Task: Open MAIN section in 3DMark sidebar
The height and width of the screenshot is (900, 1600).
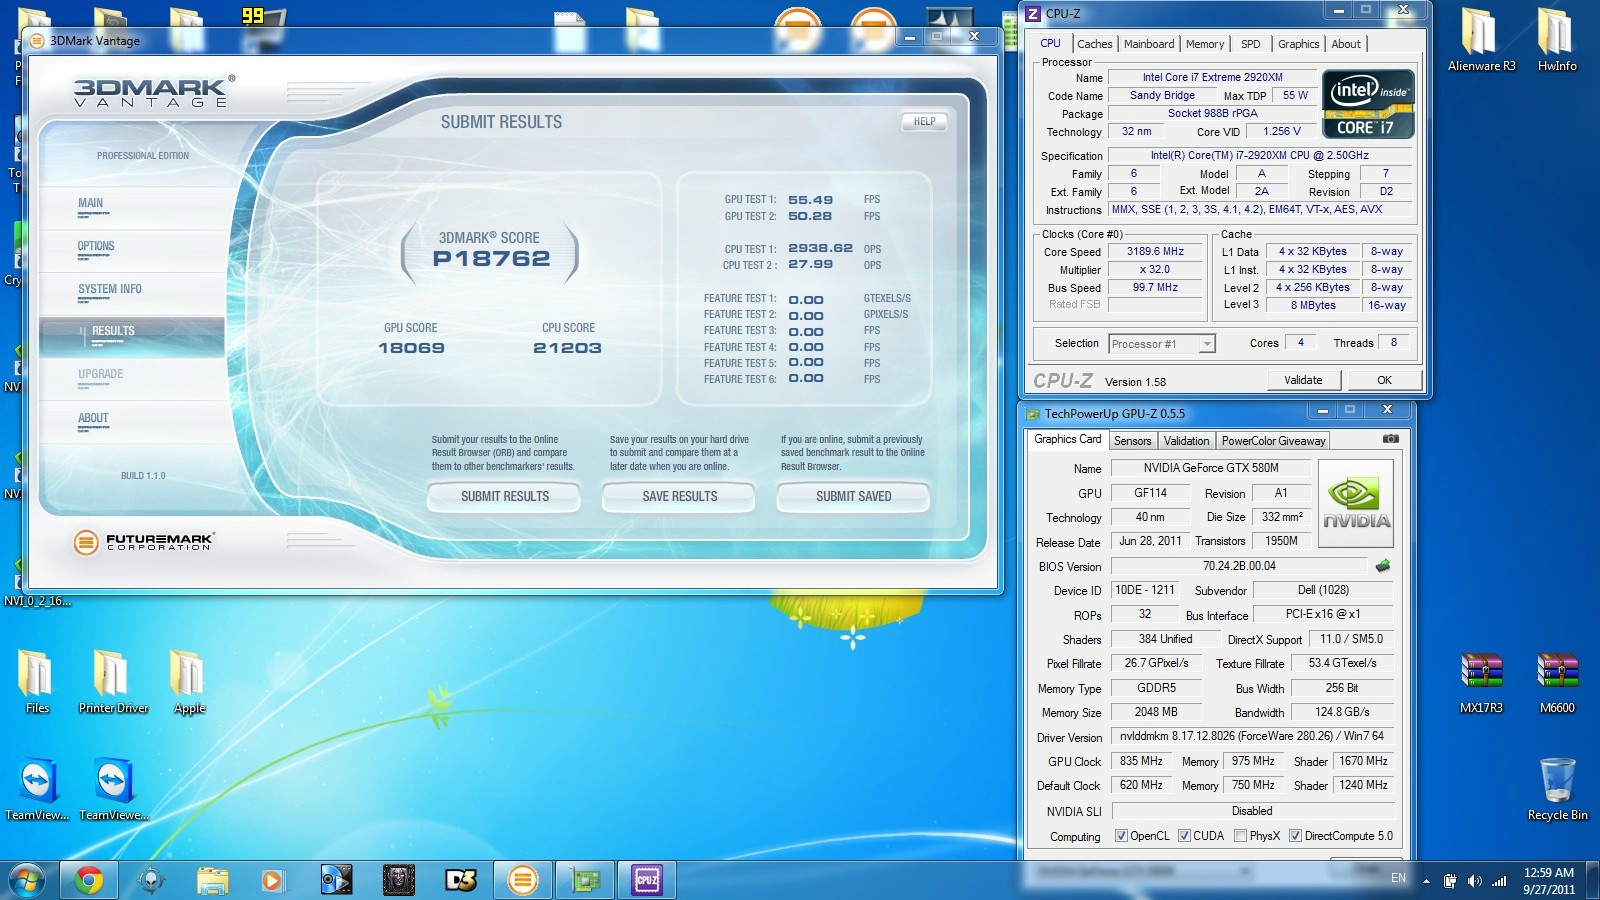Action: (x=131, y=207)
